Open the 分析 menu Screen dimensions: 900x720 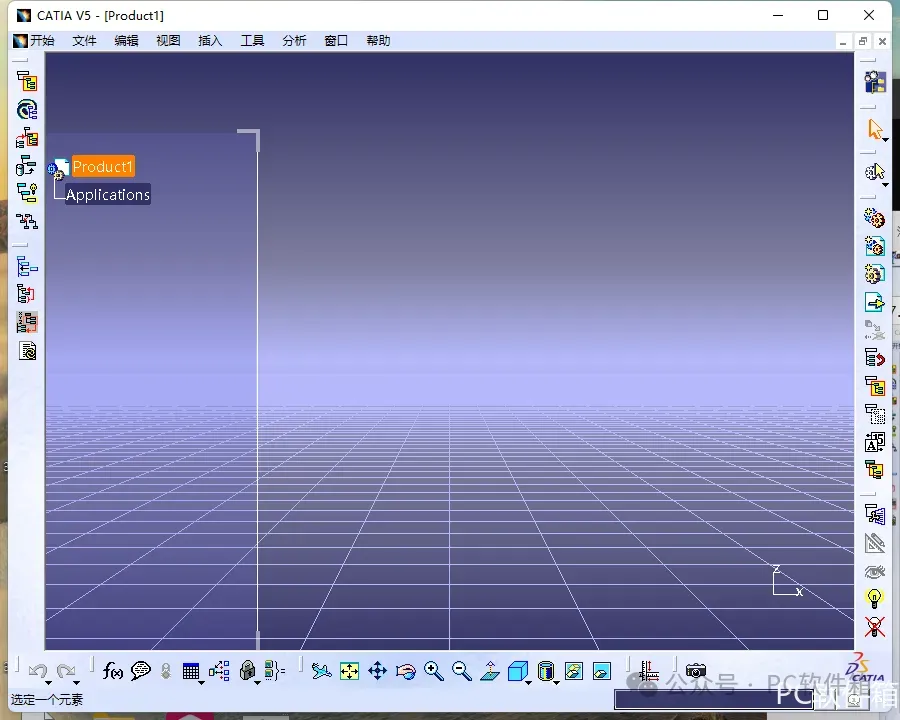(x=294, y=41)
